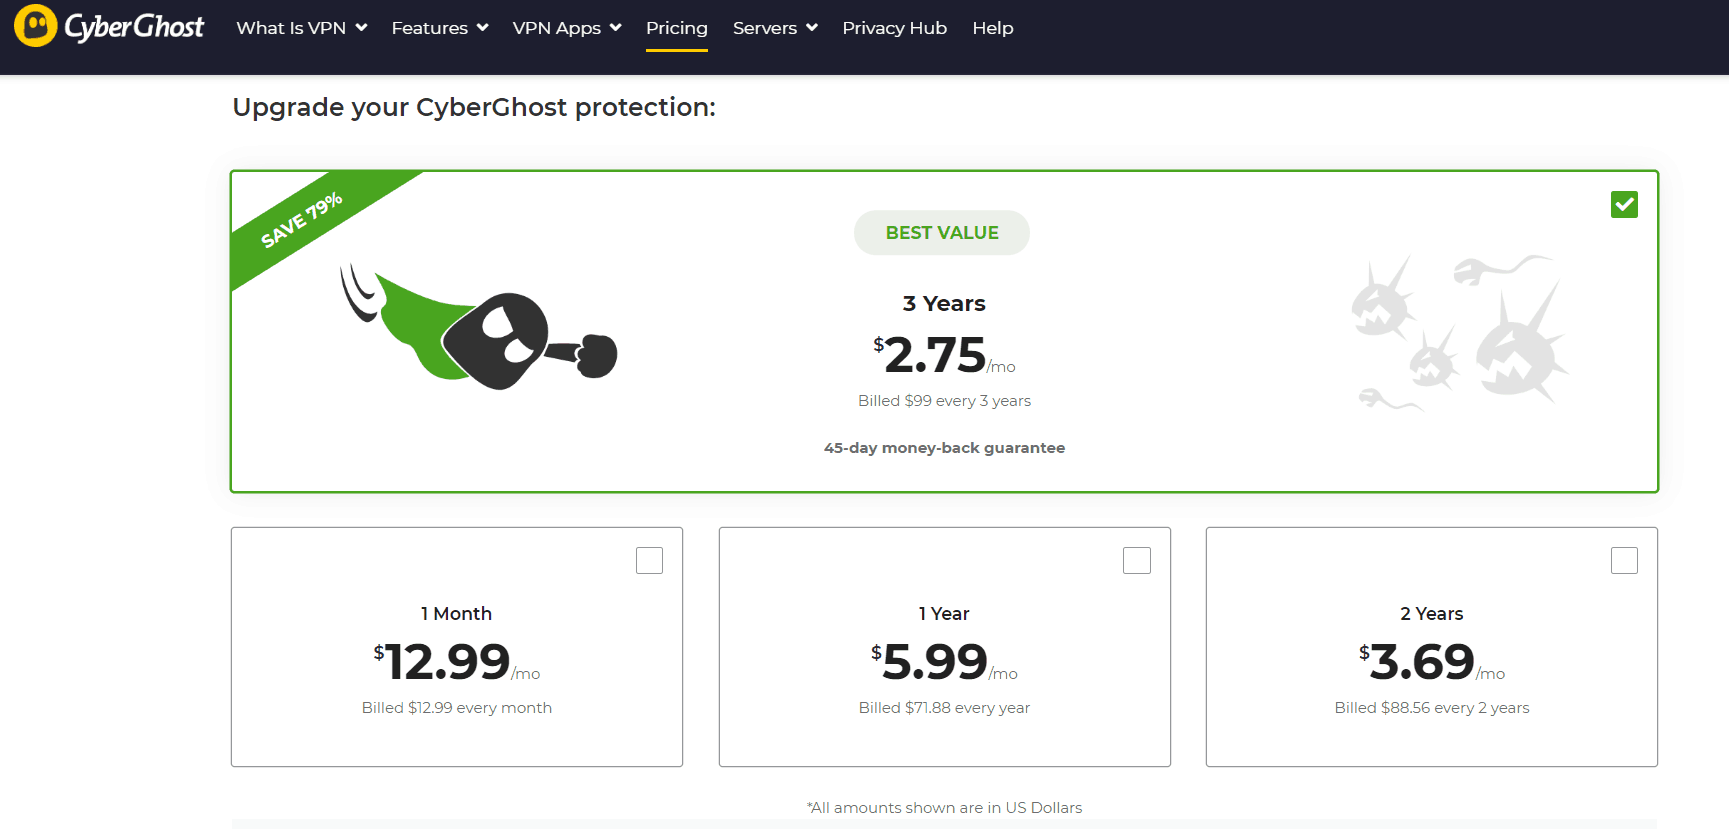Click the 3 Years plan title
1729x829 pixels.
[944, 303]
